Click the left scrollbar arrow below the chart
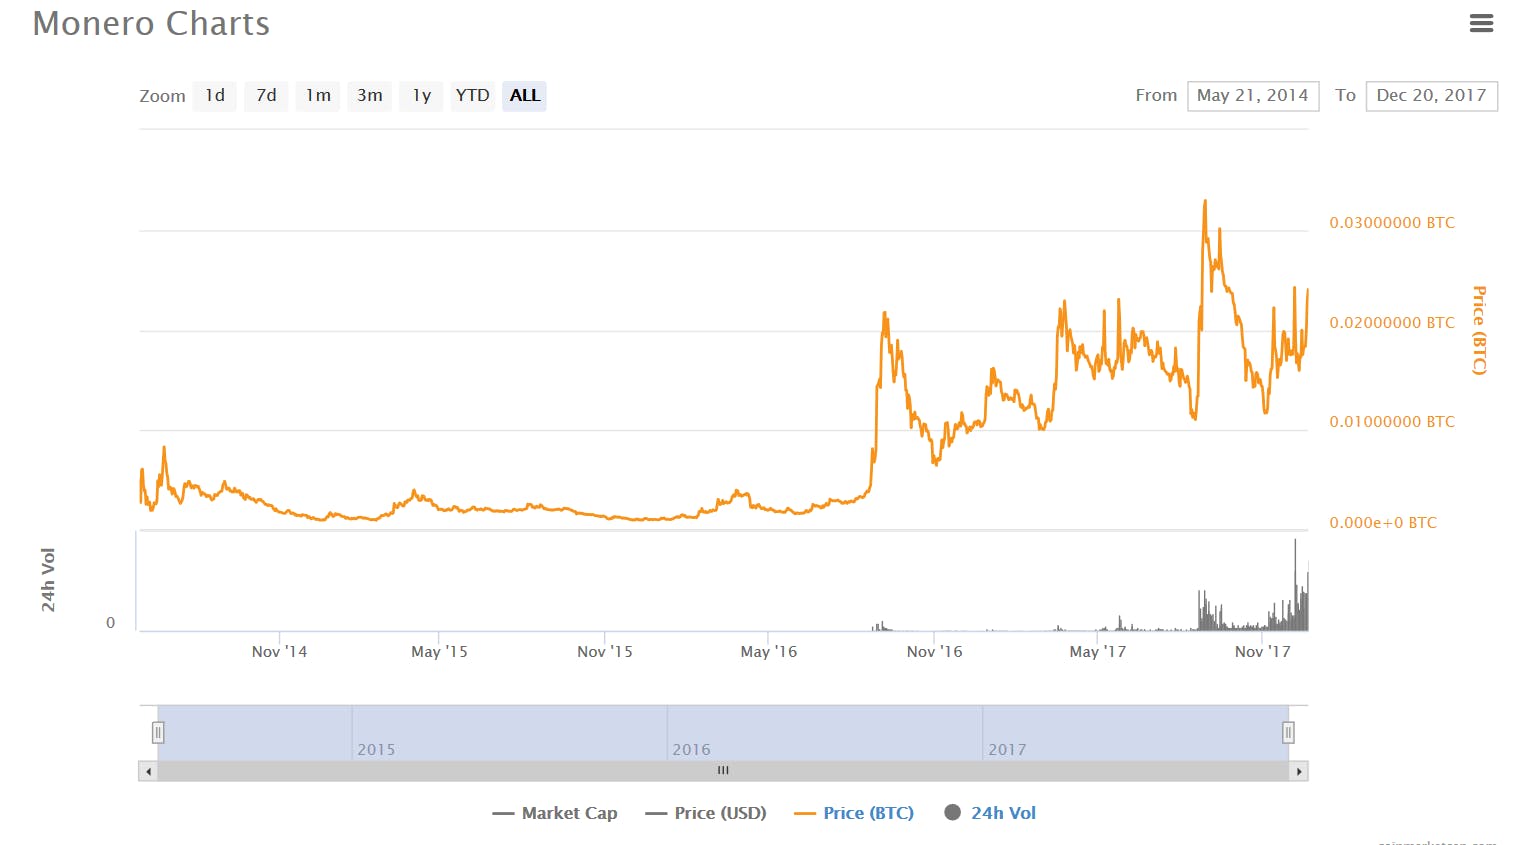Screen dimensions: 1537x845 coord(147,771)
